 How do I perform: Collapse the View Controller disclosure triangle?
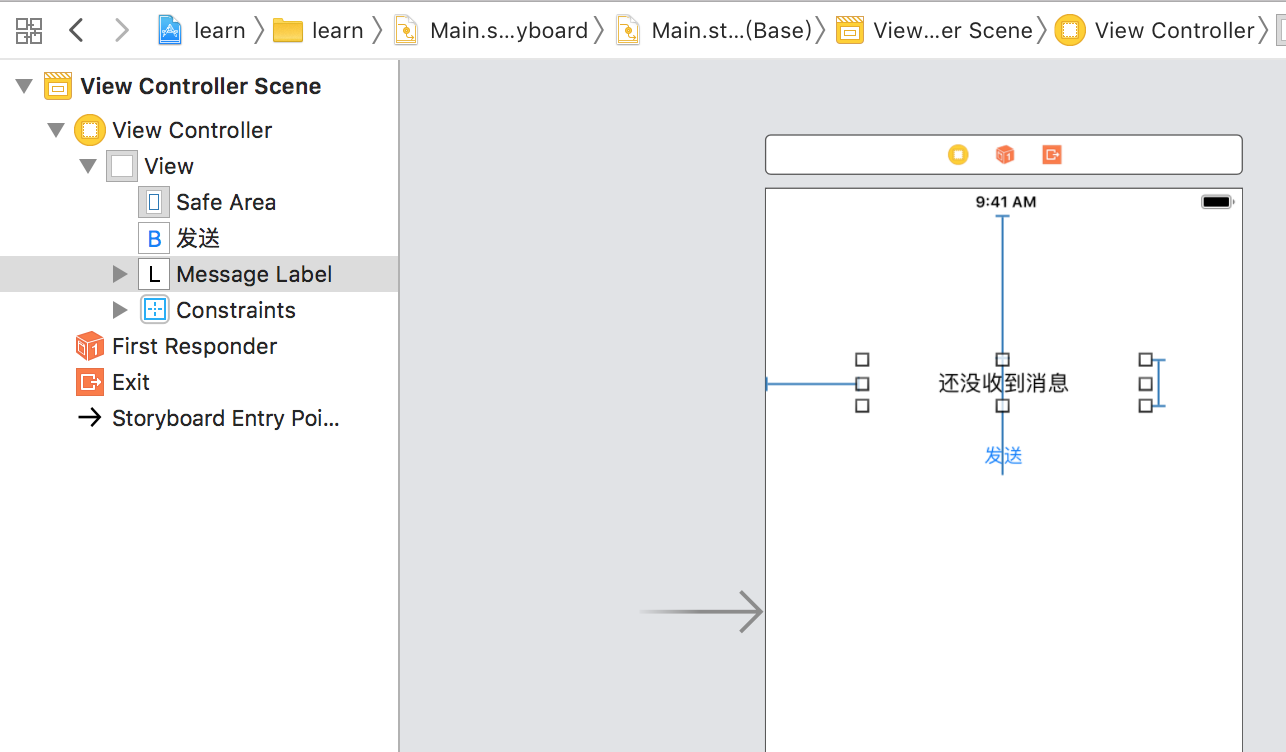coord(56,130)
